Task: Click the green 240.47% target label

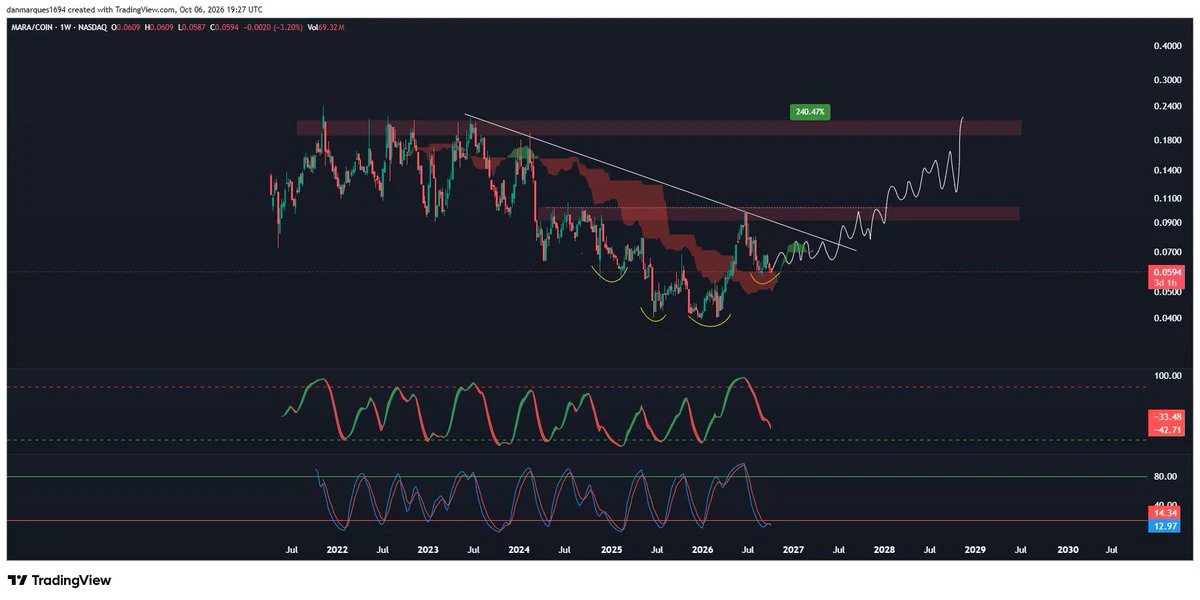Action: click(x=811, y=112)
